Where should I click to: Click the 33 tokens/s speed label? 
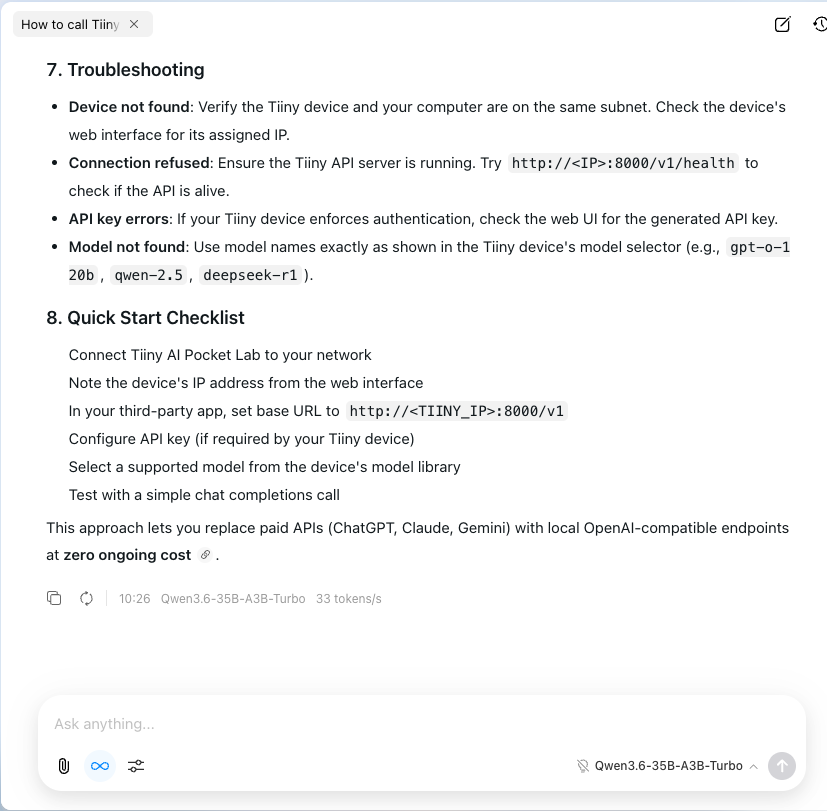tap(349, 598)
